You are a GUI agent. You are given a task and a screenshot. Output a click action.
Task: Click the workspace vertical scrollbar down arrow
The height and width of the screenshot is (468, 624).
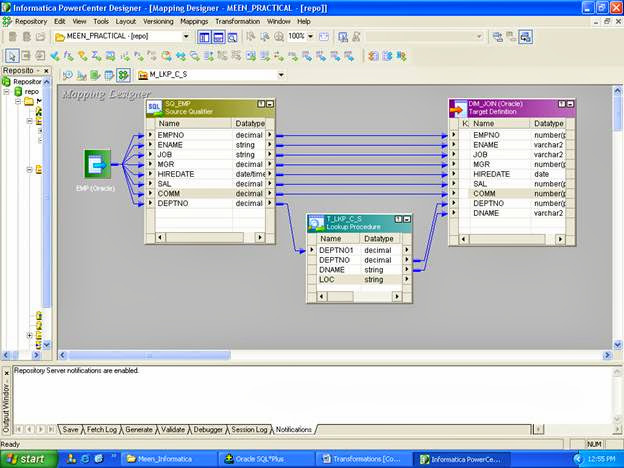618,344
